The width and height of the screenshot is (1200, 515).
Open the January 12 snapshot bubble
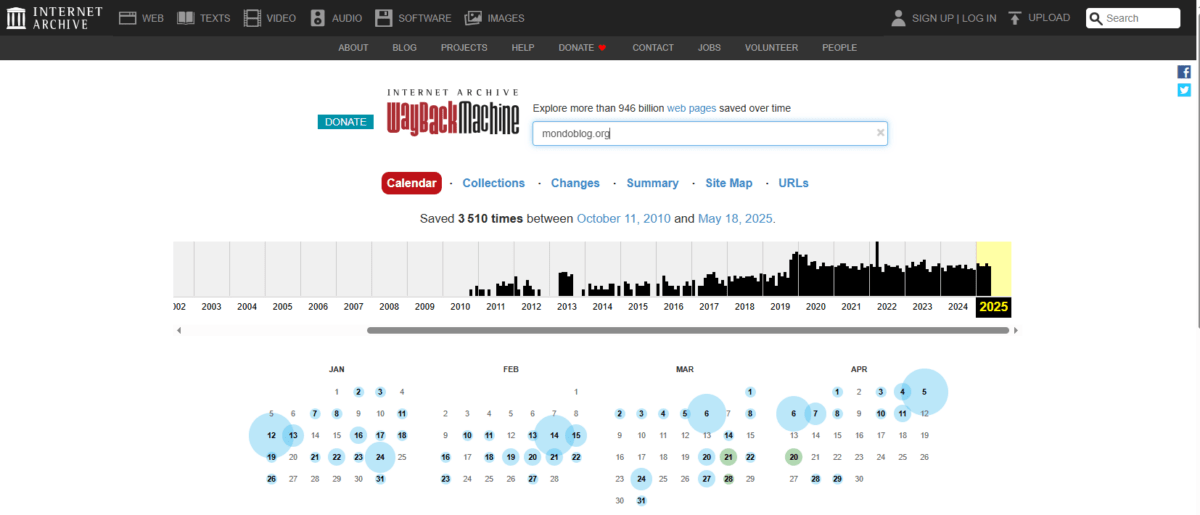pyautogui.click(x=271, y=435)
